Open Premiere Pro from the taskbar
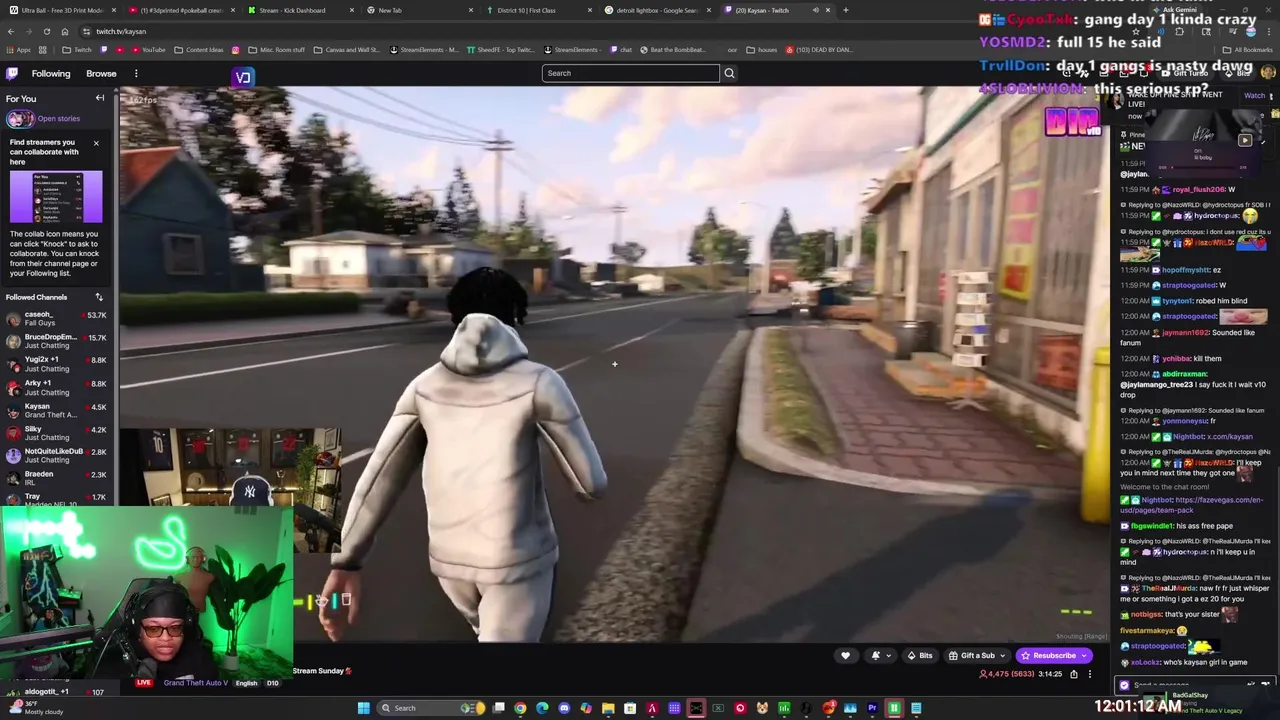This screenshot has width=1280, height=720. 872,708
